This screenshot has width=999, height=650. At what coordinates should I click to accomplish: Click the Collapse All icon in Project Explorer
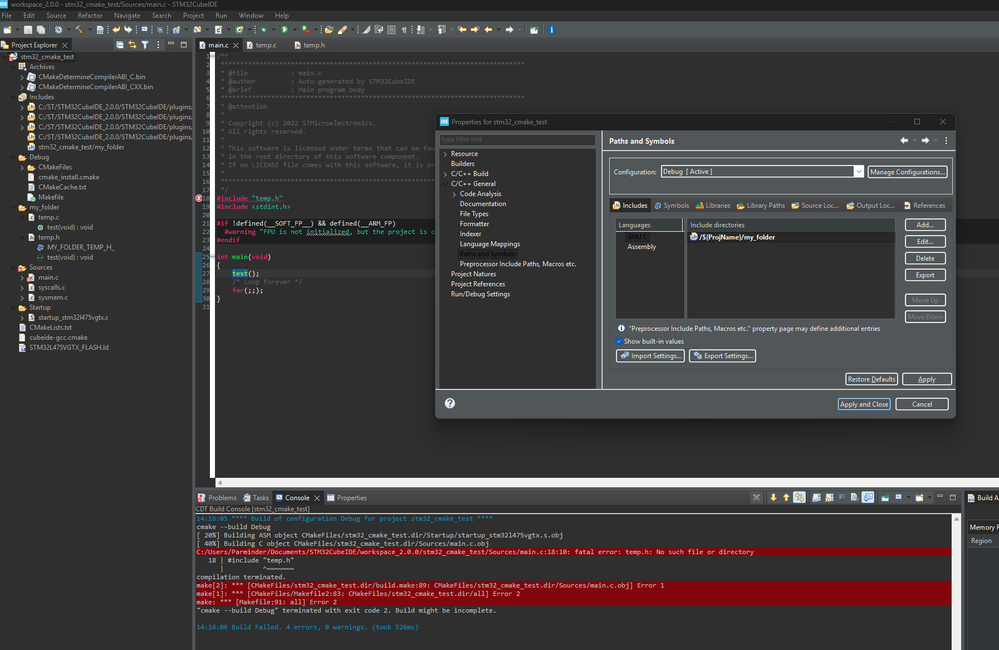(x=120, y=45)
